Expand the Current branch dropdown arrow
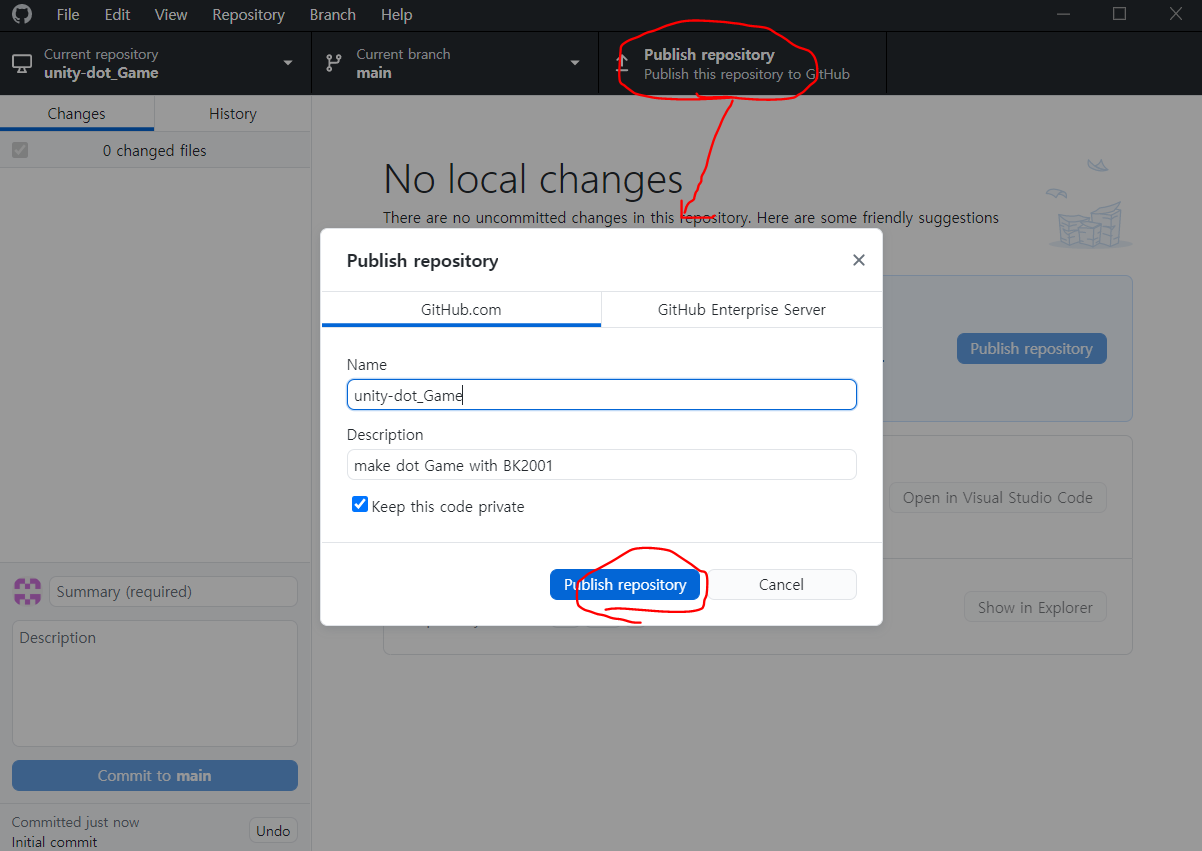 (x=575, y=63)
